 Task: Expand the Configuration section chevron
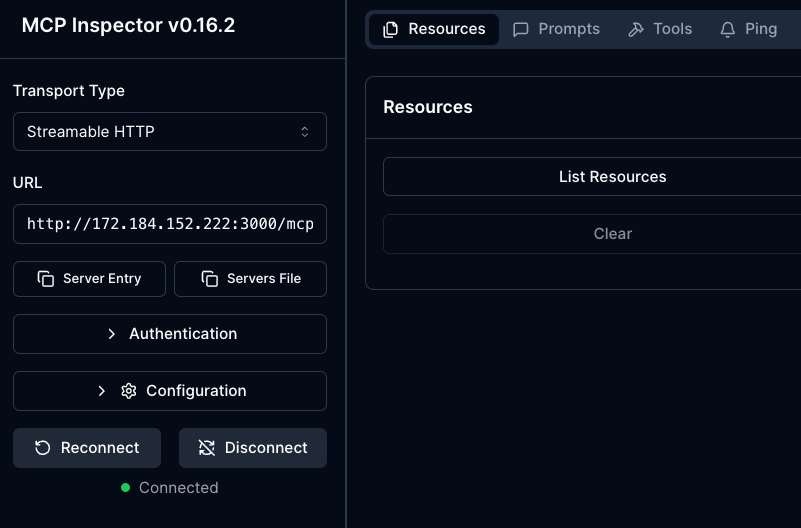[x=101, y=391]
